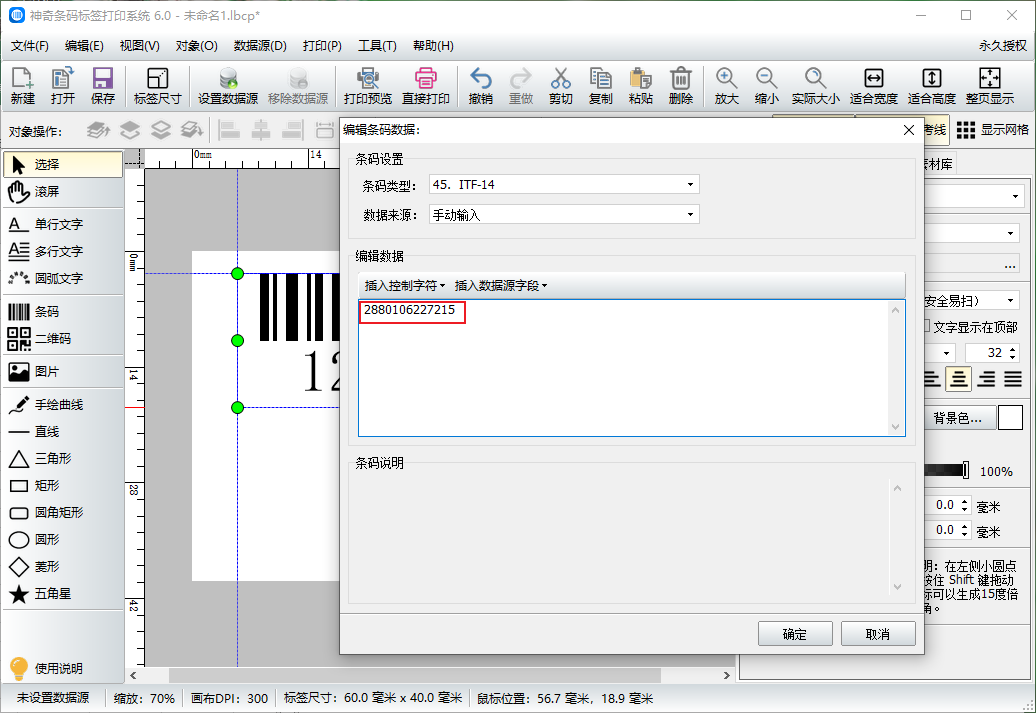This screenshot has height=713, width=1036.
Task: Save the label using the 保存 icon
Action: click(x=102, y=86)
